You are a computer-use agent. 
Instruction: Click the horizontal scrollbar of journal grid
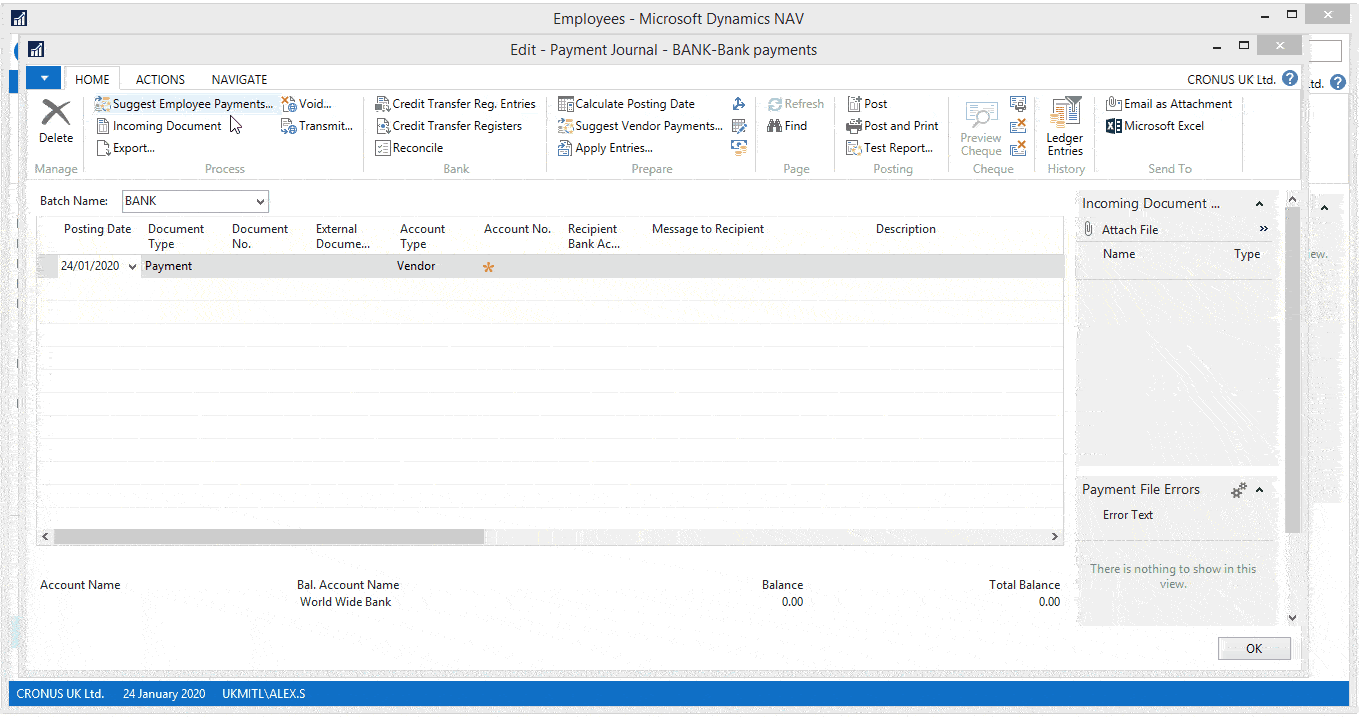pyautogui.click(x=268, y=537)
